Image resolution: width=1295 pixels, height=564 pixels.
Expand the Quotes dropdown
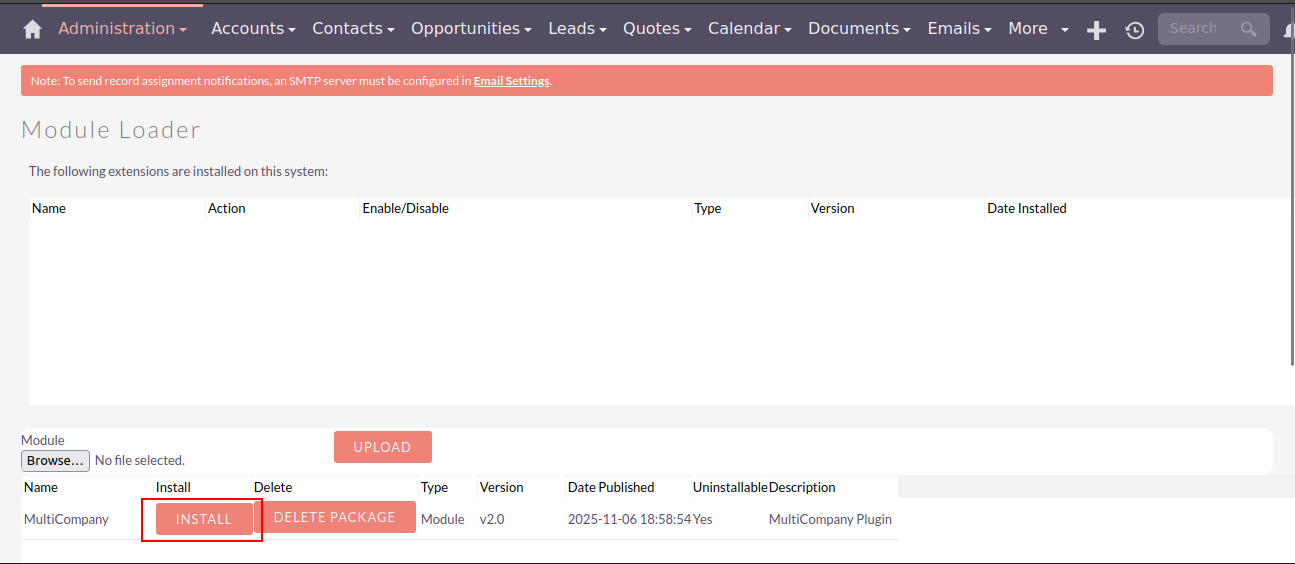point(657,28)
